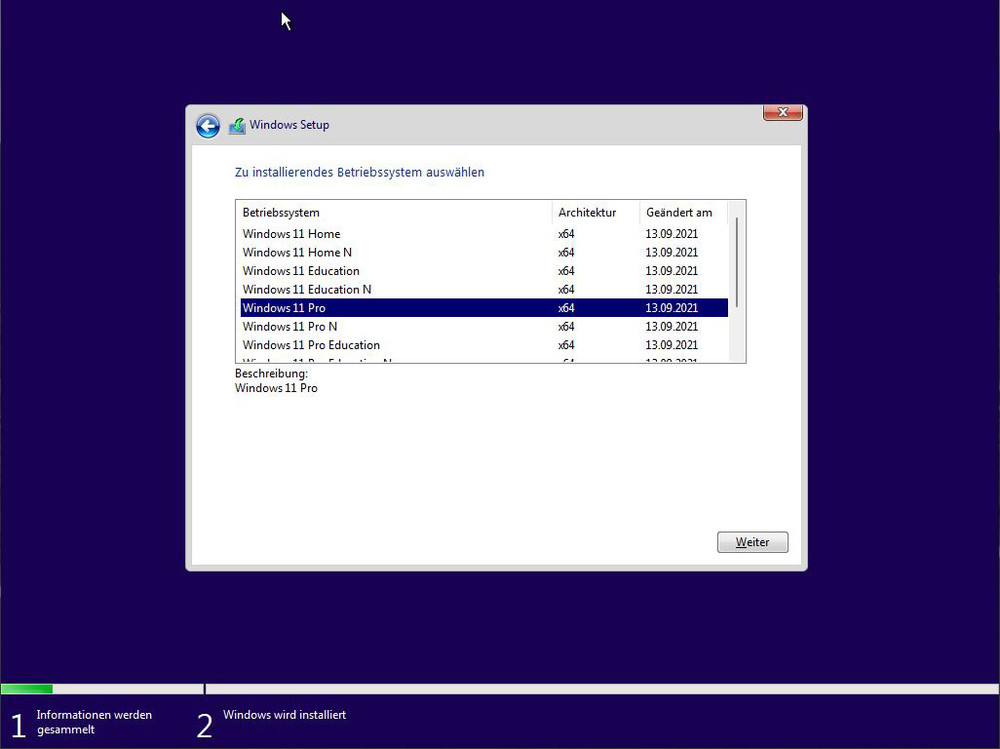Click the setup progress bar at bottom
Screen dimensions: 1000x749
click(x=500, y=689)
